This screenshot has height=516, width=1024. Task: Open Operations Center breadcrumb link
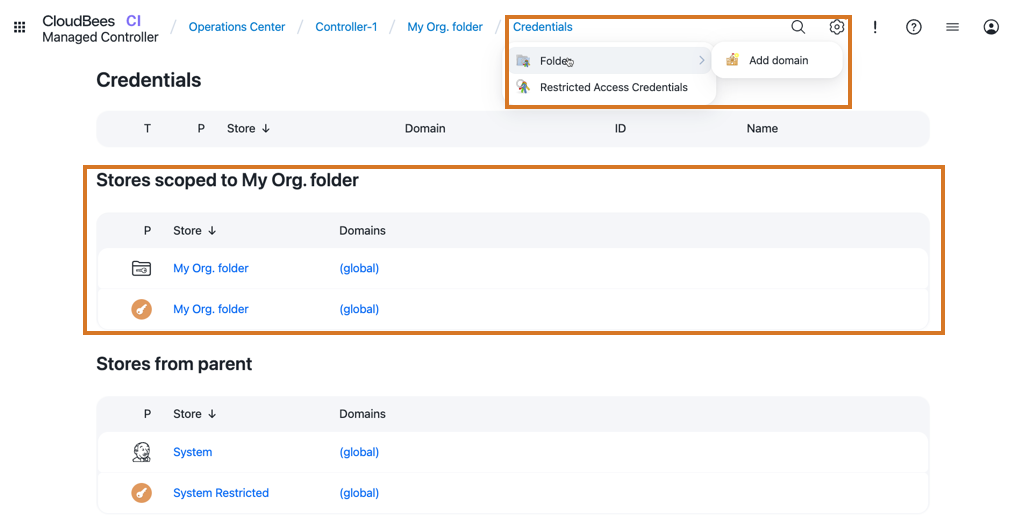pyautogui.click(x=237, y=27)
